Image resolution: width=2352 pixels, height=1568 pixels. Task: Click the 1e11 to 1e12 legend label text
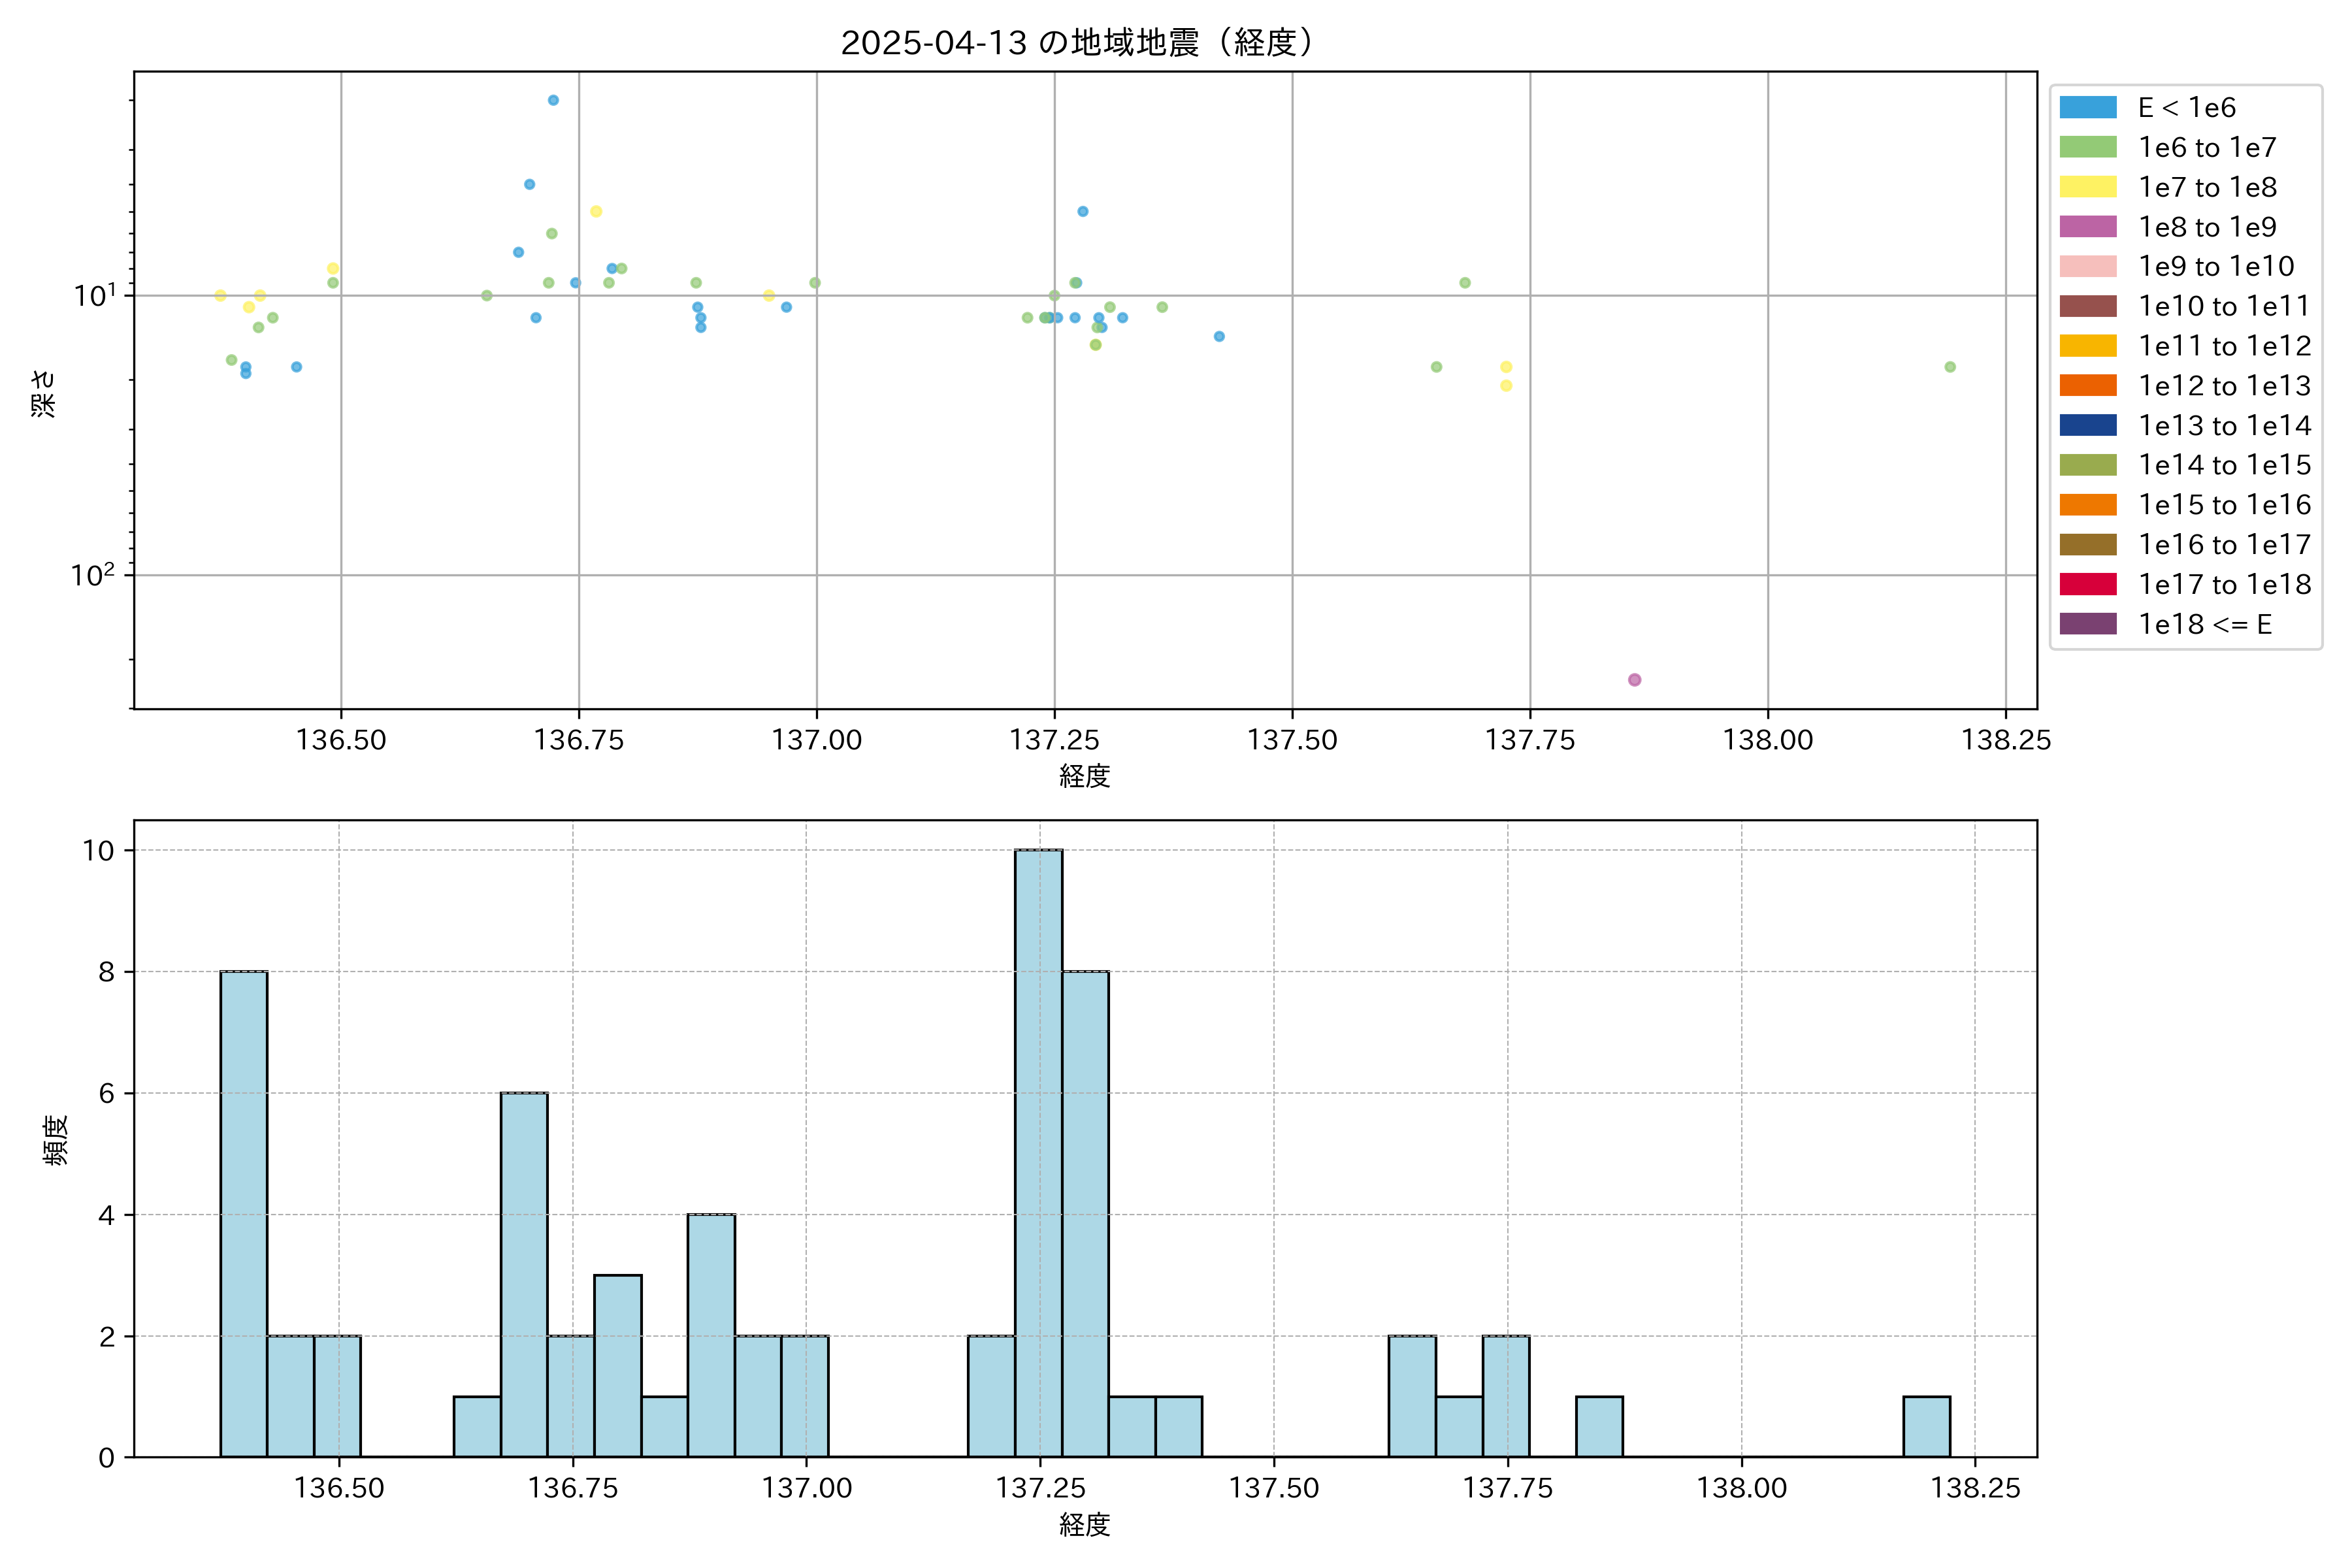coord(2224,346)
